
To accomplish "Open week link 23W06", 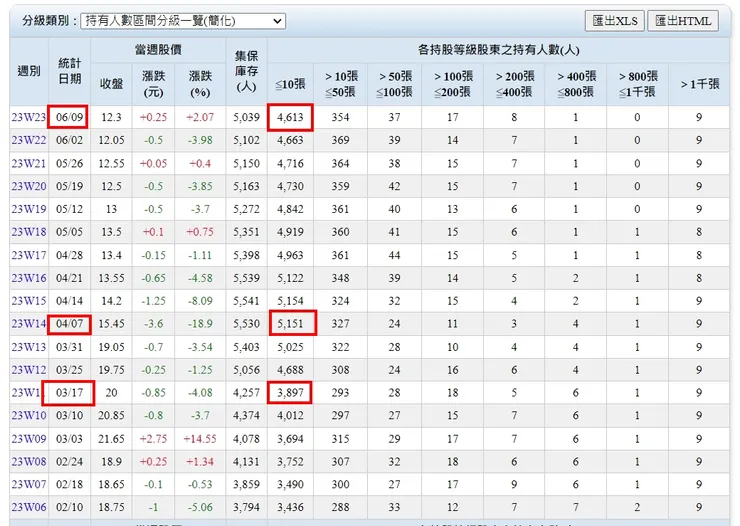I will point(29,507).
